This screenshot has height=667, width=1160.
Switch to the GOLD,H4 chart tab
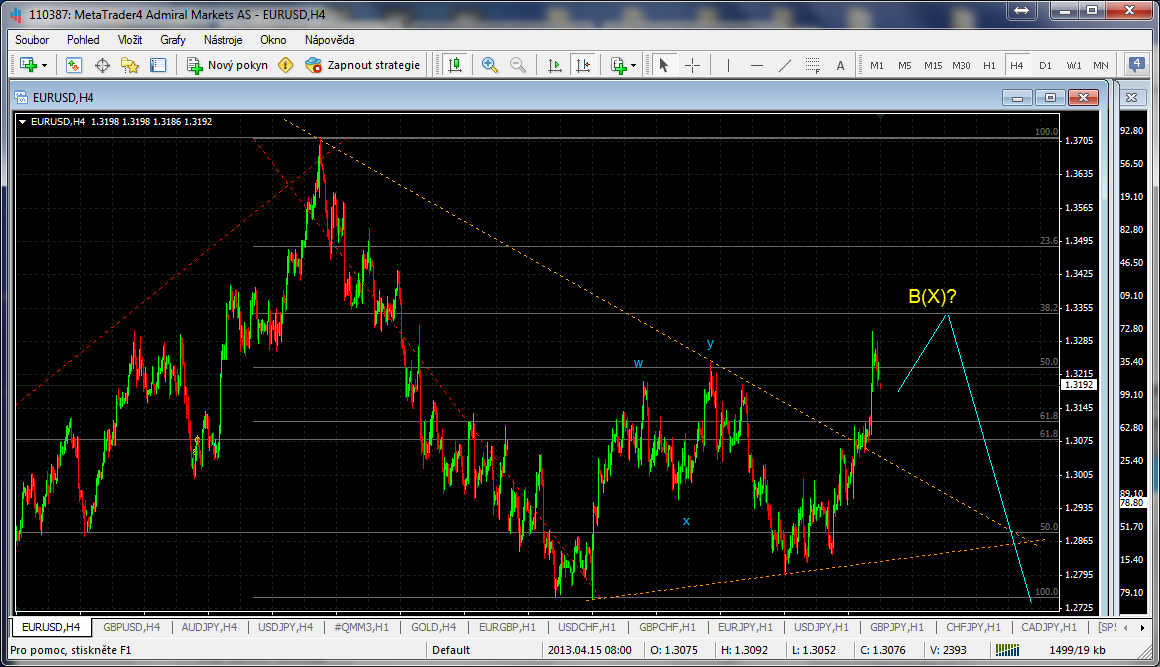coord(433,627)
